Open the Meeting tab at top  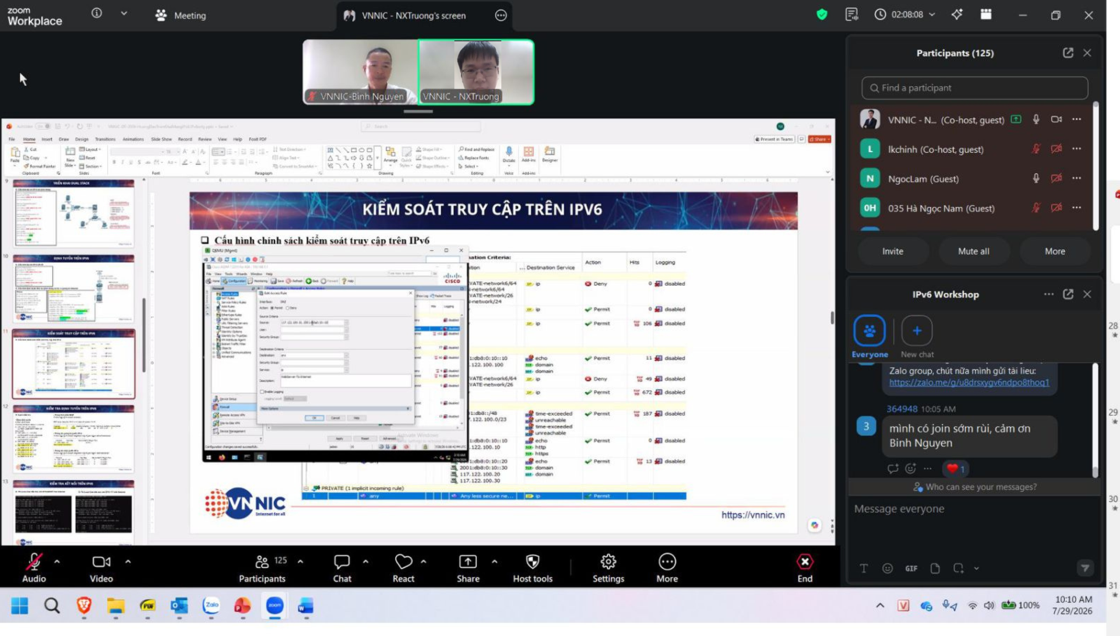click(x=181, y=15)
